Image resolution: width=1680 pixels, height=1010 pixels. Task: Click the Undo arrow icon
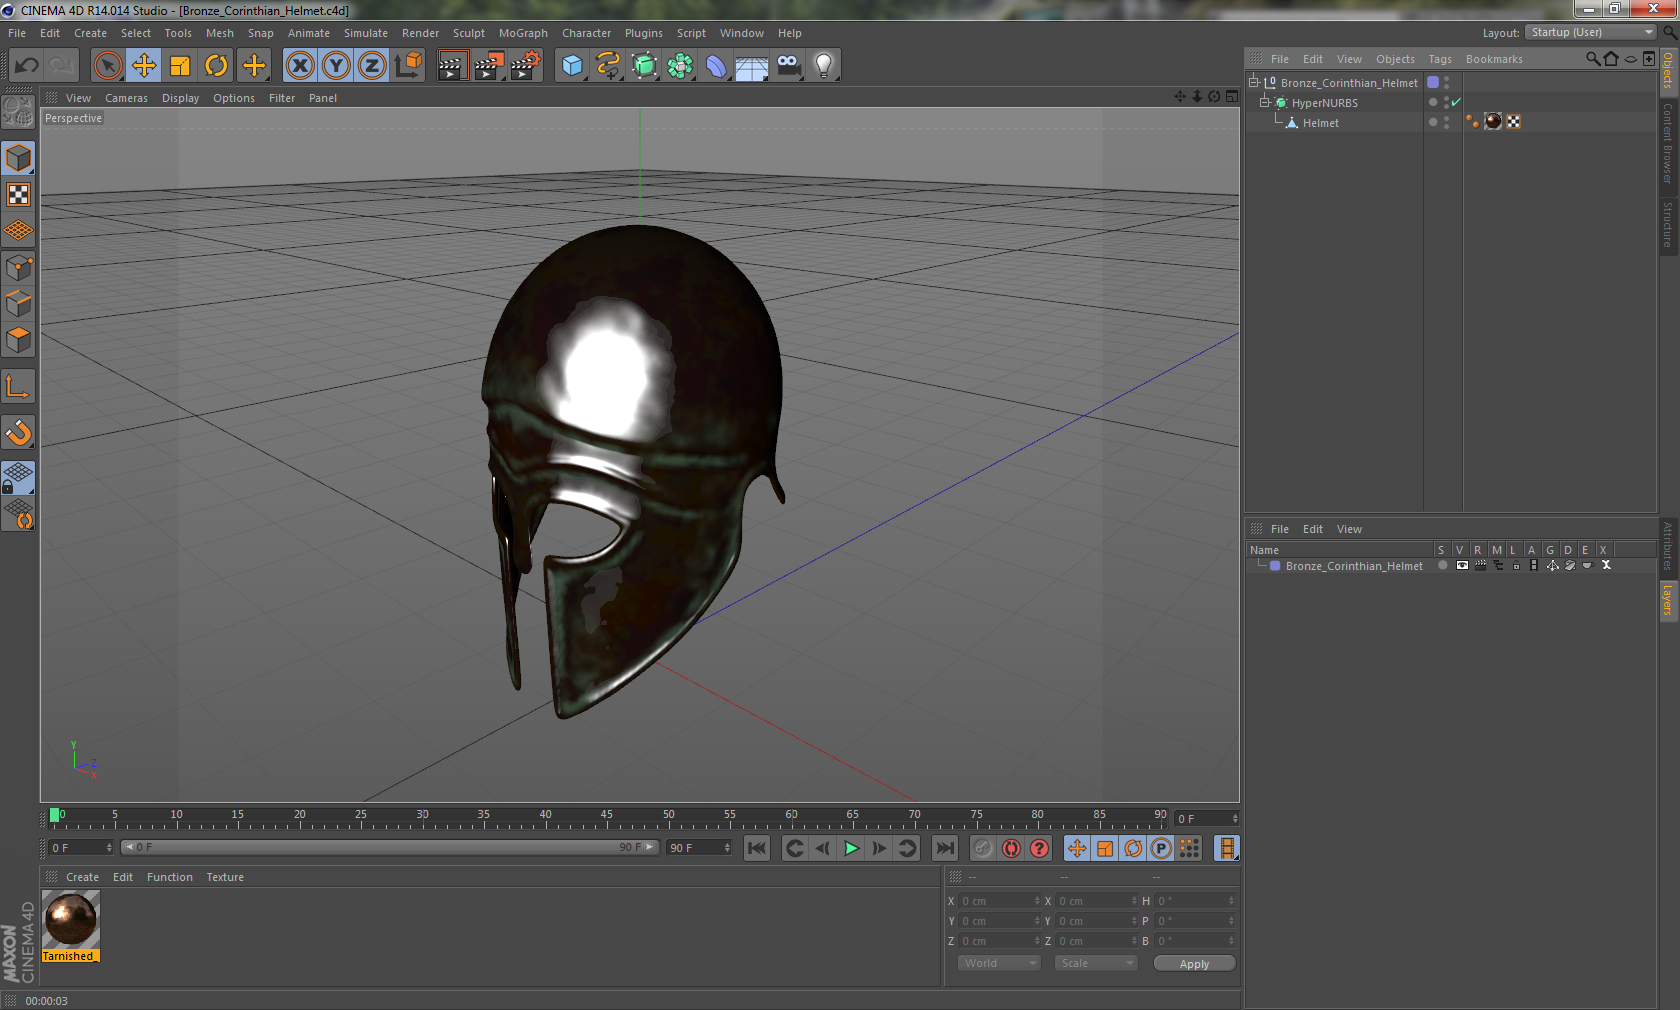click(27, 66)
